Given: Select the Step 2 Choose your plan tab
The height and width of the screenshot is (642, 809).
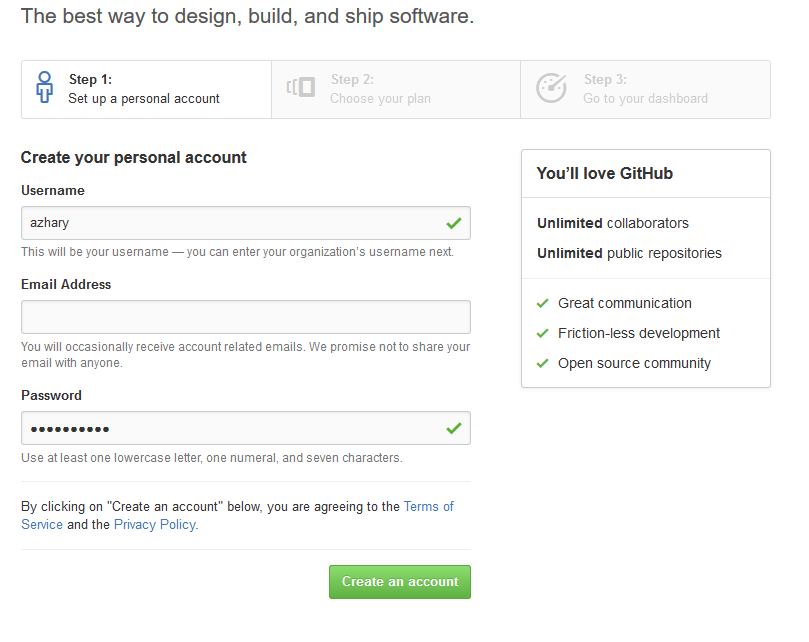Looking at the screenshot, I should (396, 89).
